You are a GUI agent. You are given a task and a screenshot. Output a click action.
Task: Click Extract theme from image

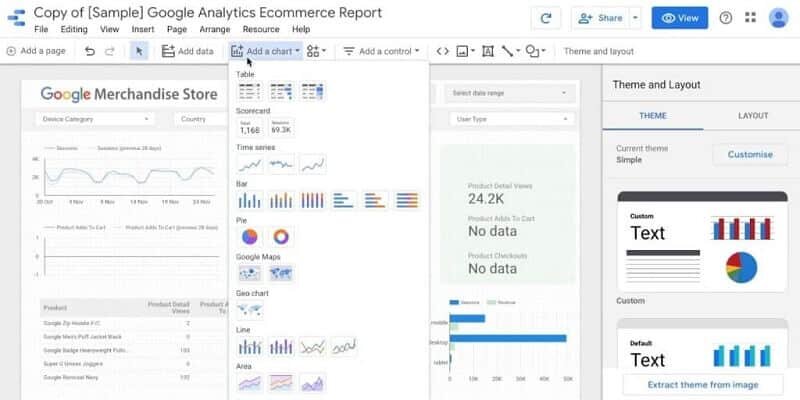pyautogui.click(x=703, y=385)
